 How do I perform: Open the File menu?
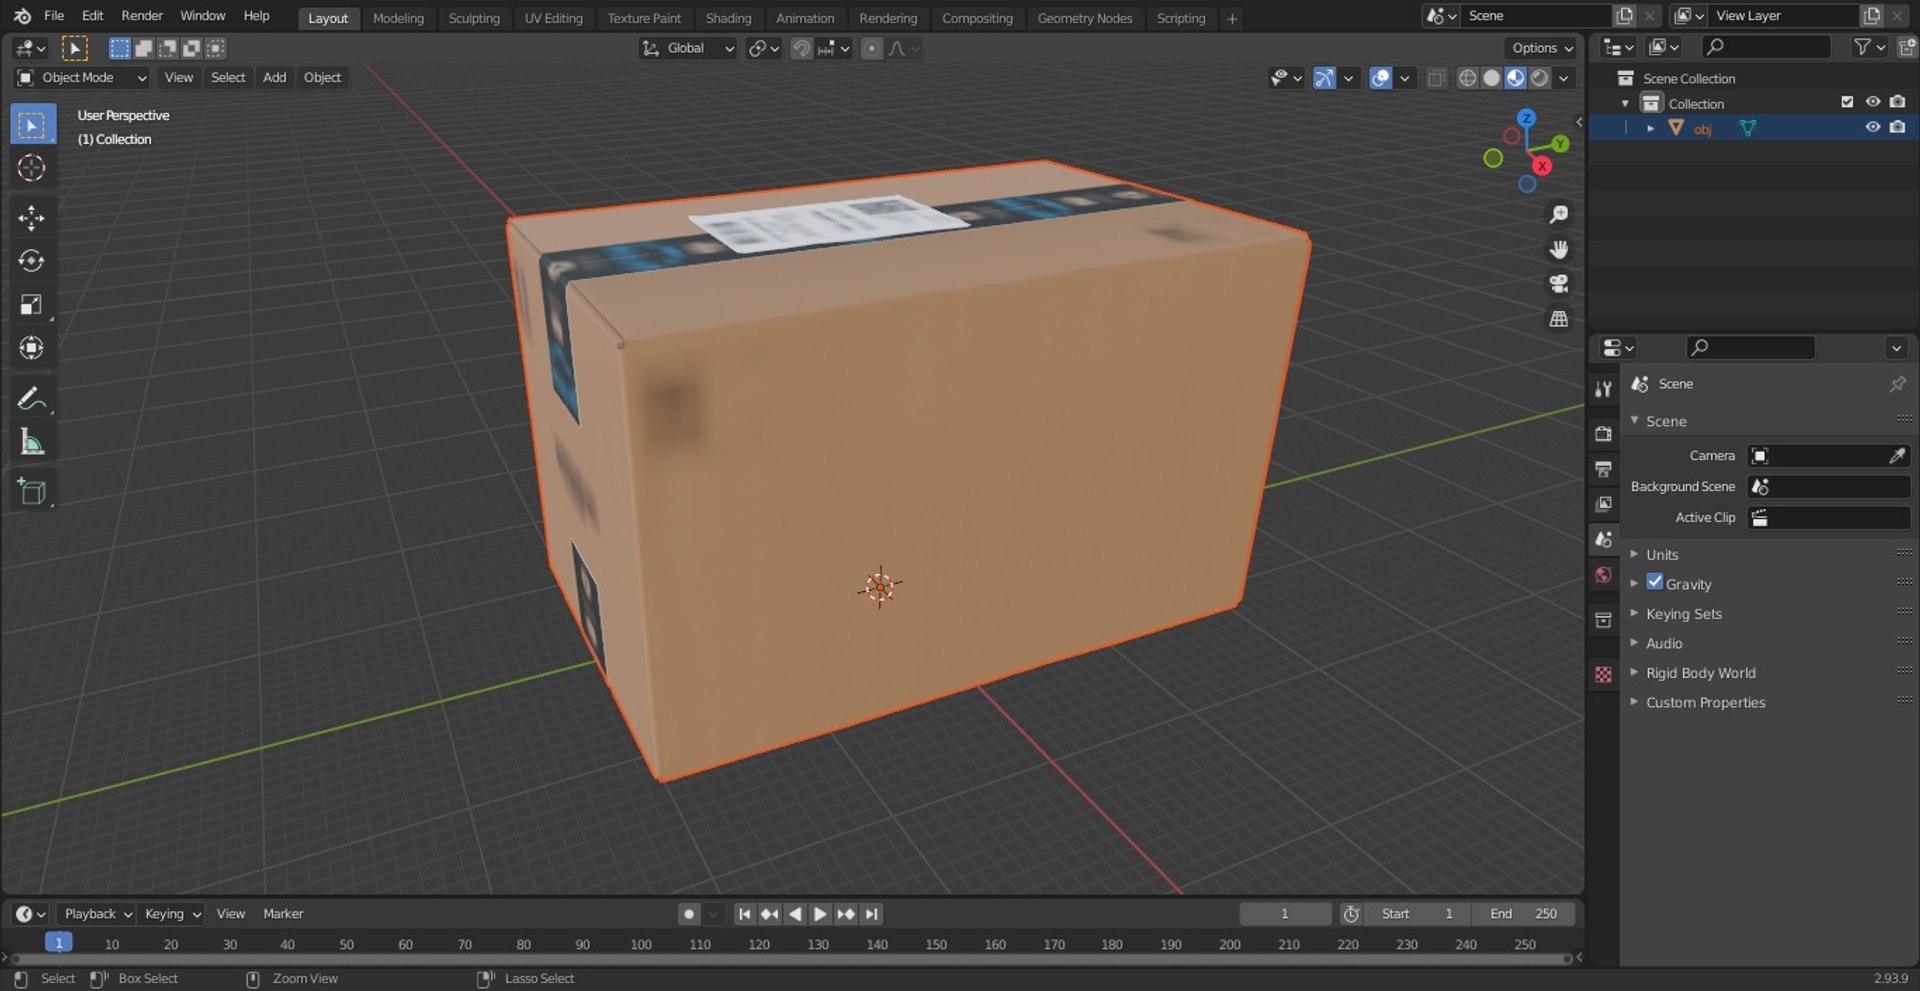coord(54,16)
